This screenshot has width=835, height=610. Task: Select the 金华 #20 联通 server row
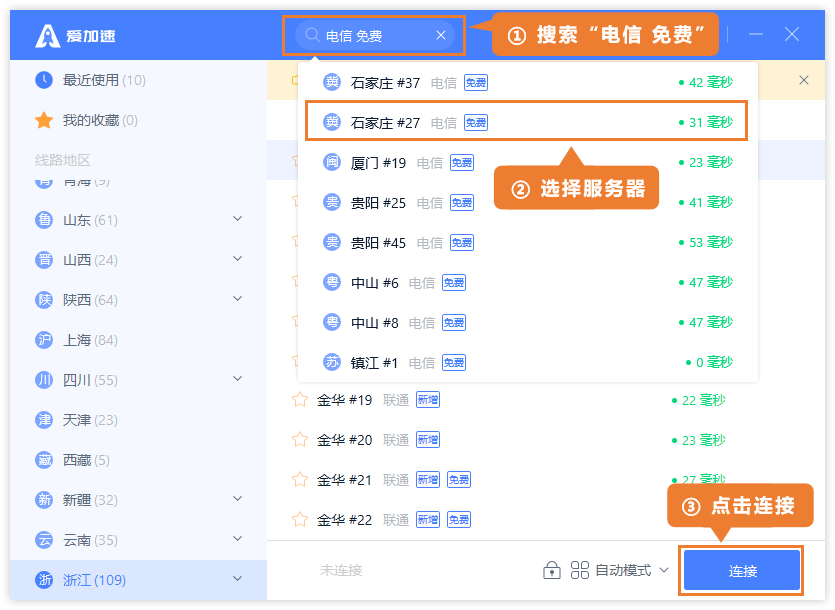[546, 440]
